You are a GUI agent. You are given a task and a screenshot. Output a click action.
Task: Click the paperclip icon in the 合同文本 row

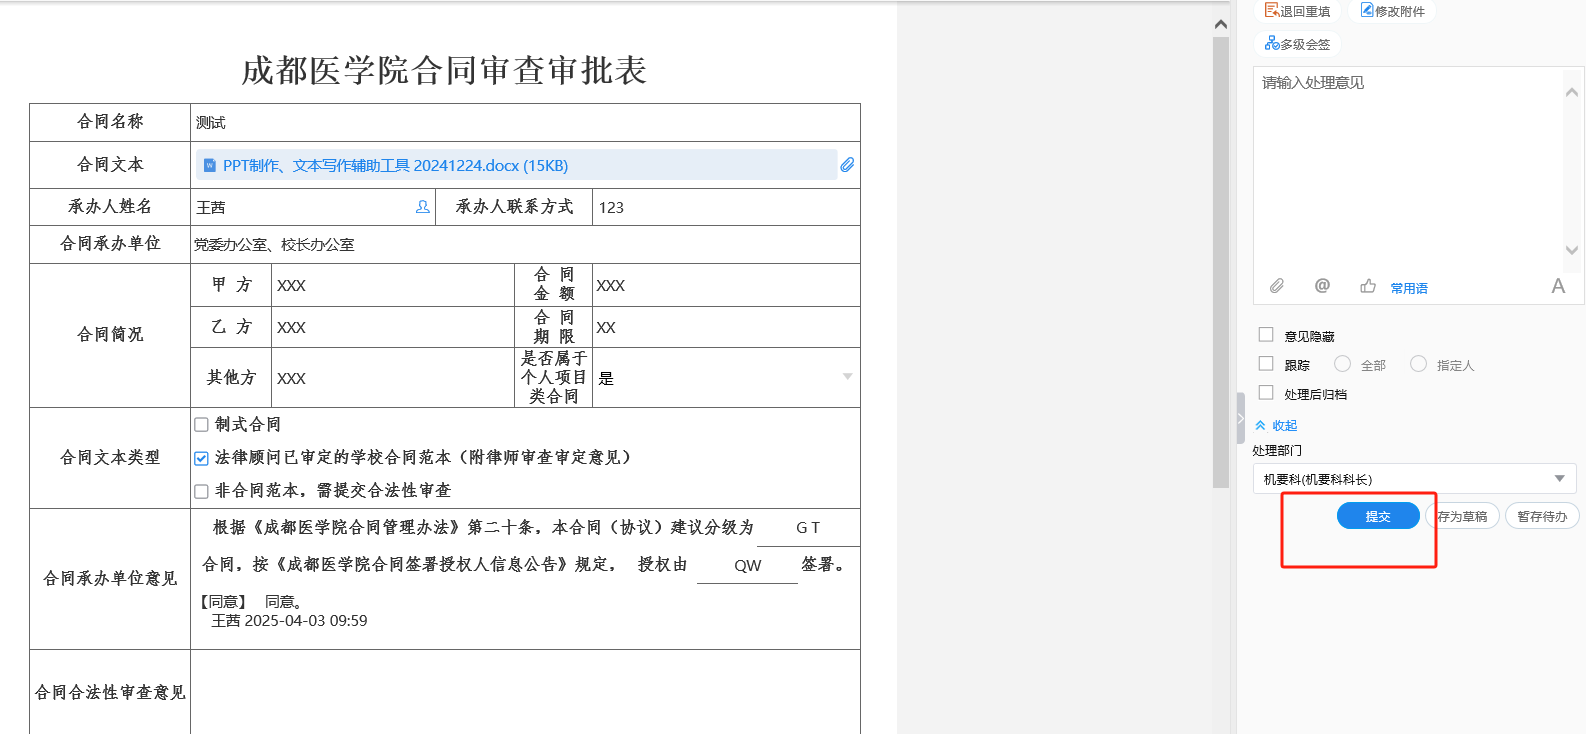tap(847, 165)
